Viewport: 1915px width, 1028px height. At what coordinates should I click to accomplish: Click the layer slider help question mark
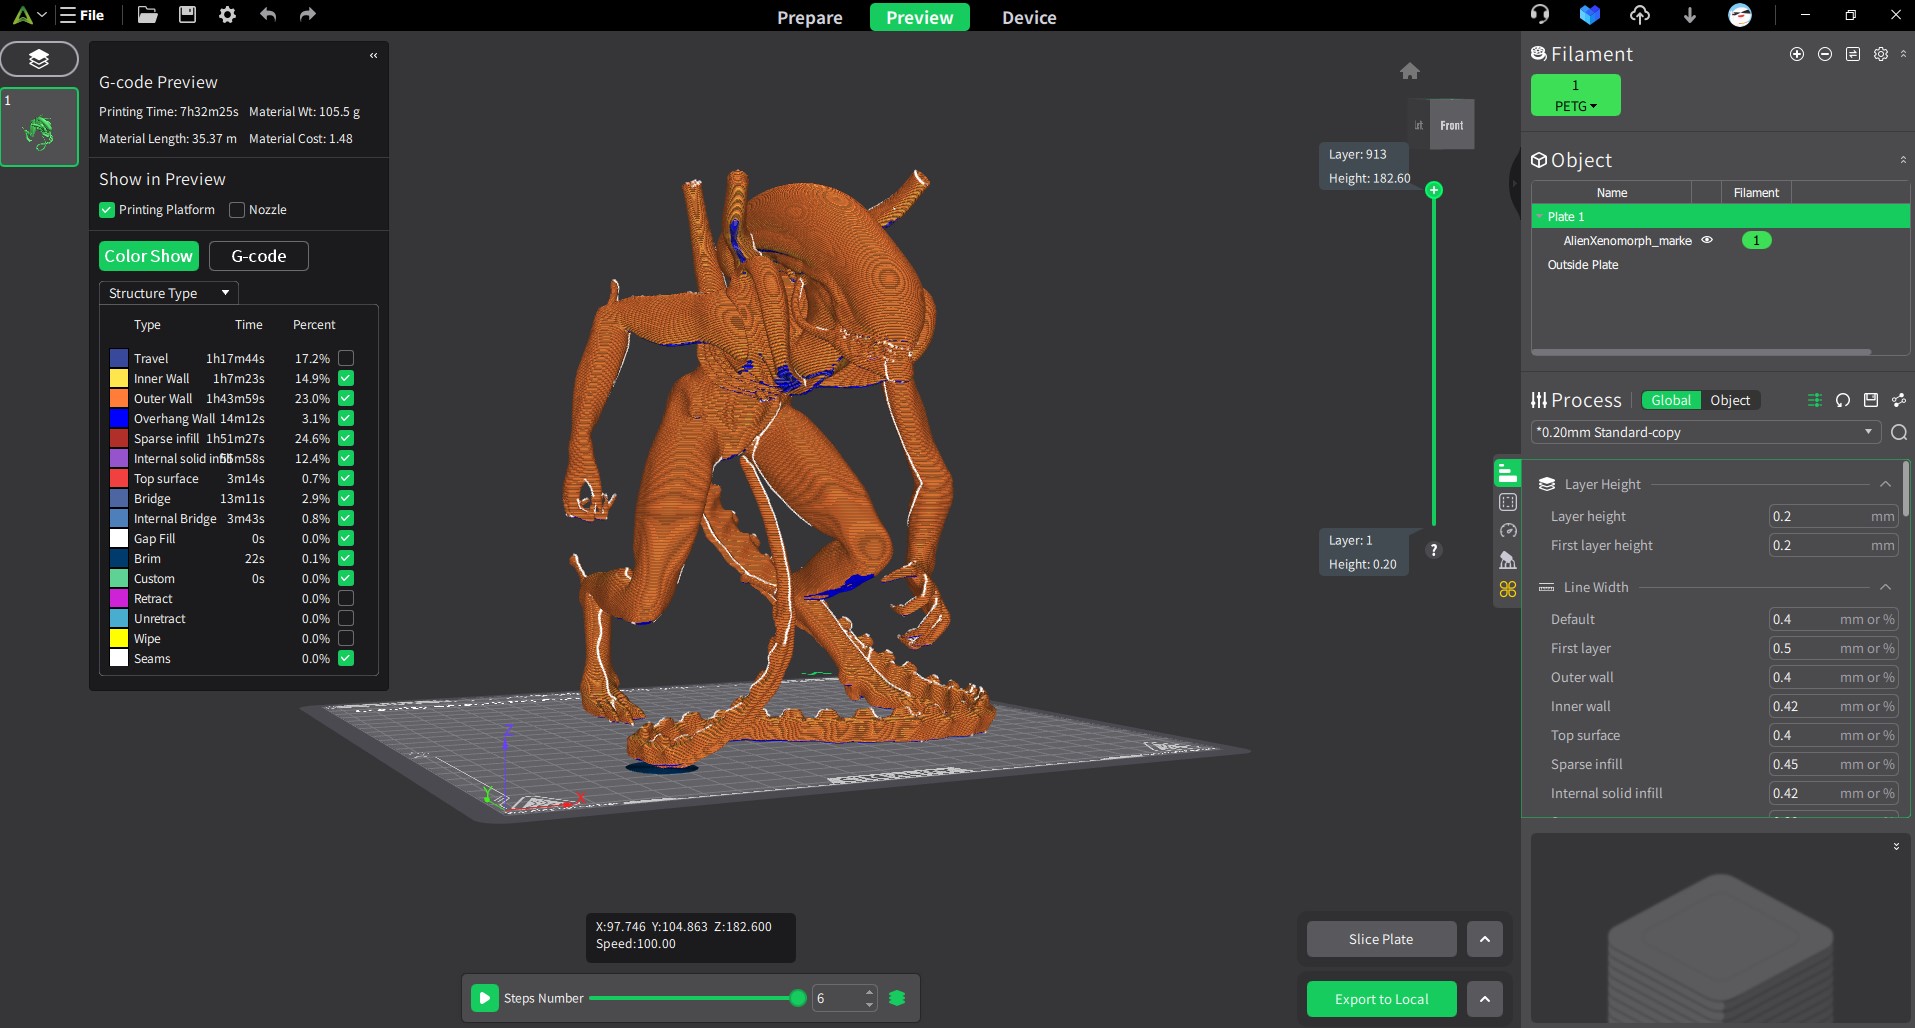pos(1434,550)
